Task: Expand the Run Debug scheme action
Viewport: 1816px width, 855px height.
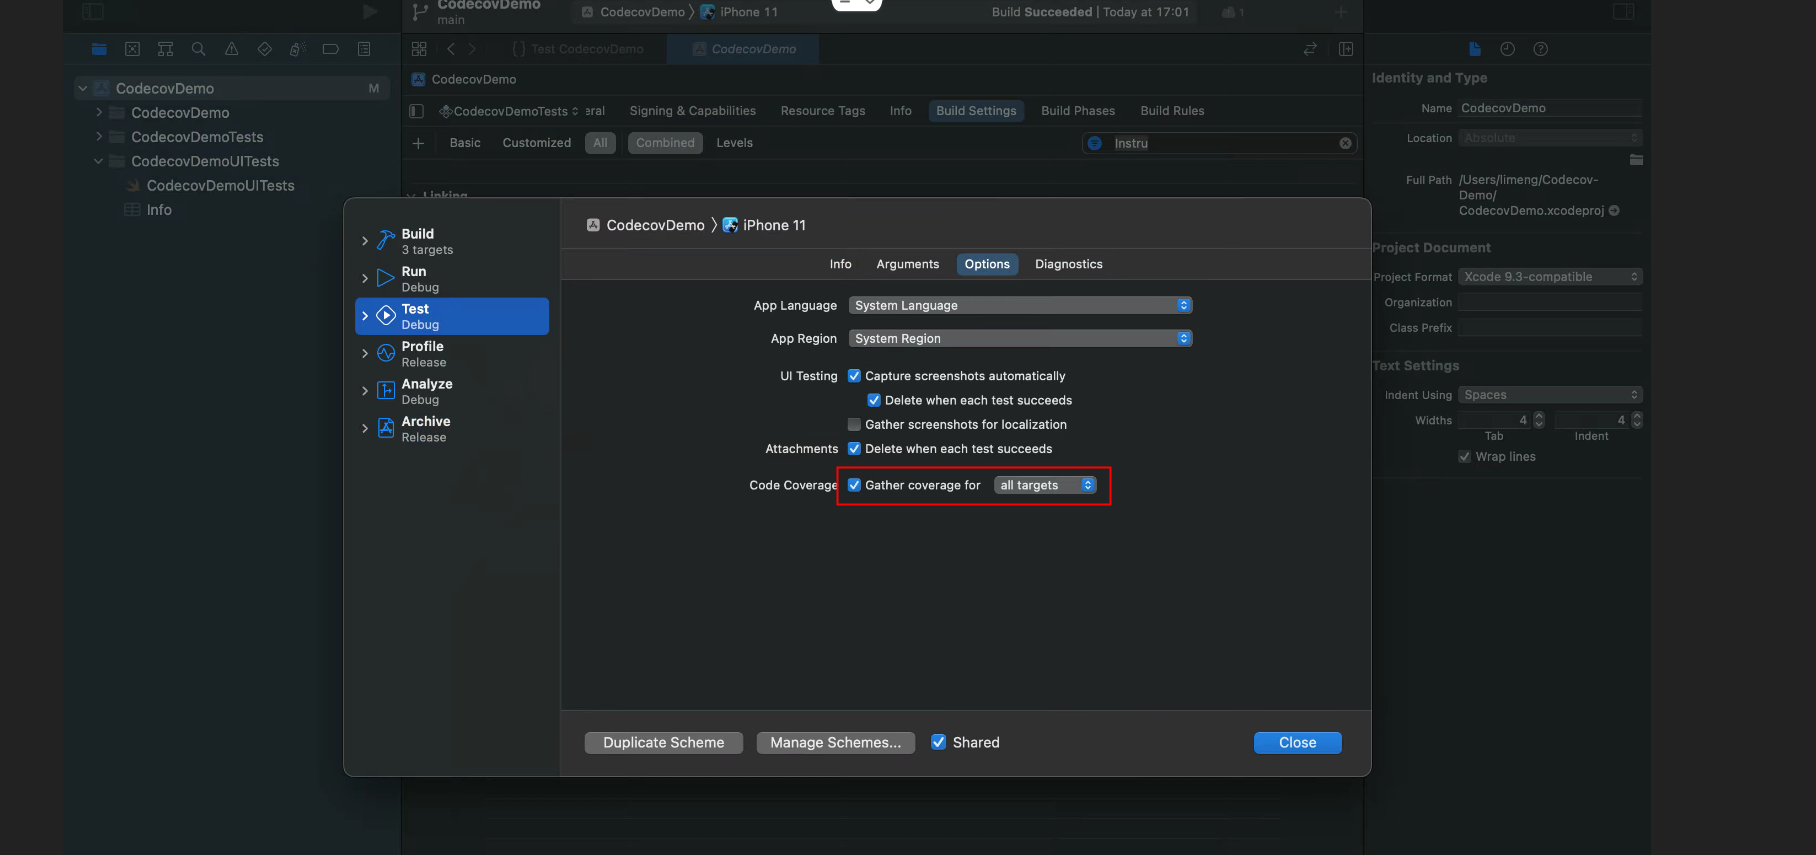Action: [x=365, y=279]
